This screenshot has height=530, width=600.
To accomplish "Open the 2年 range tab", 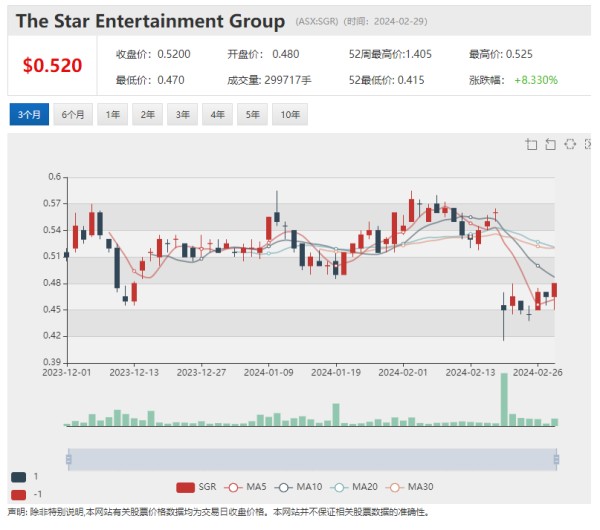I will [x=147, y=114].
